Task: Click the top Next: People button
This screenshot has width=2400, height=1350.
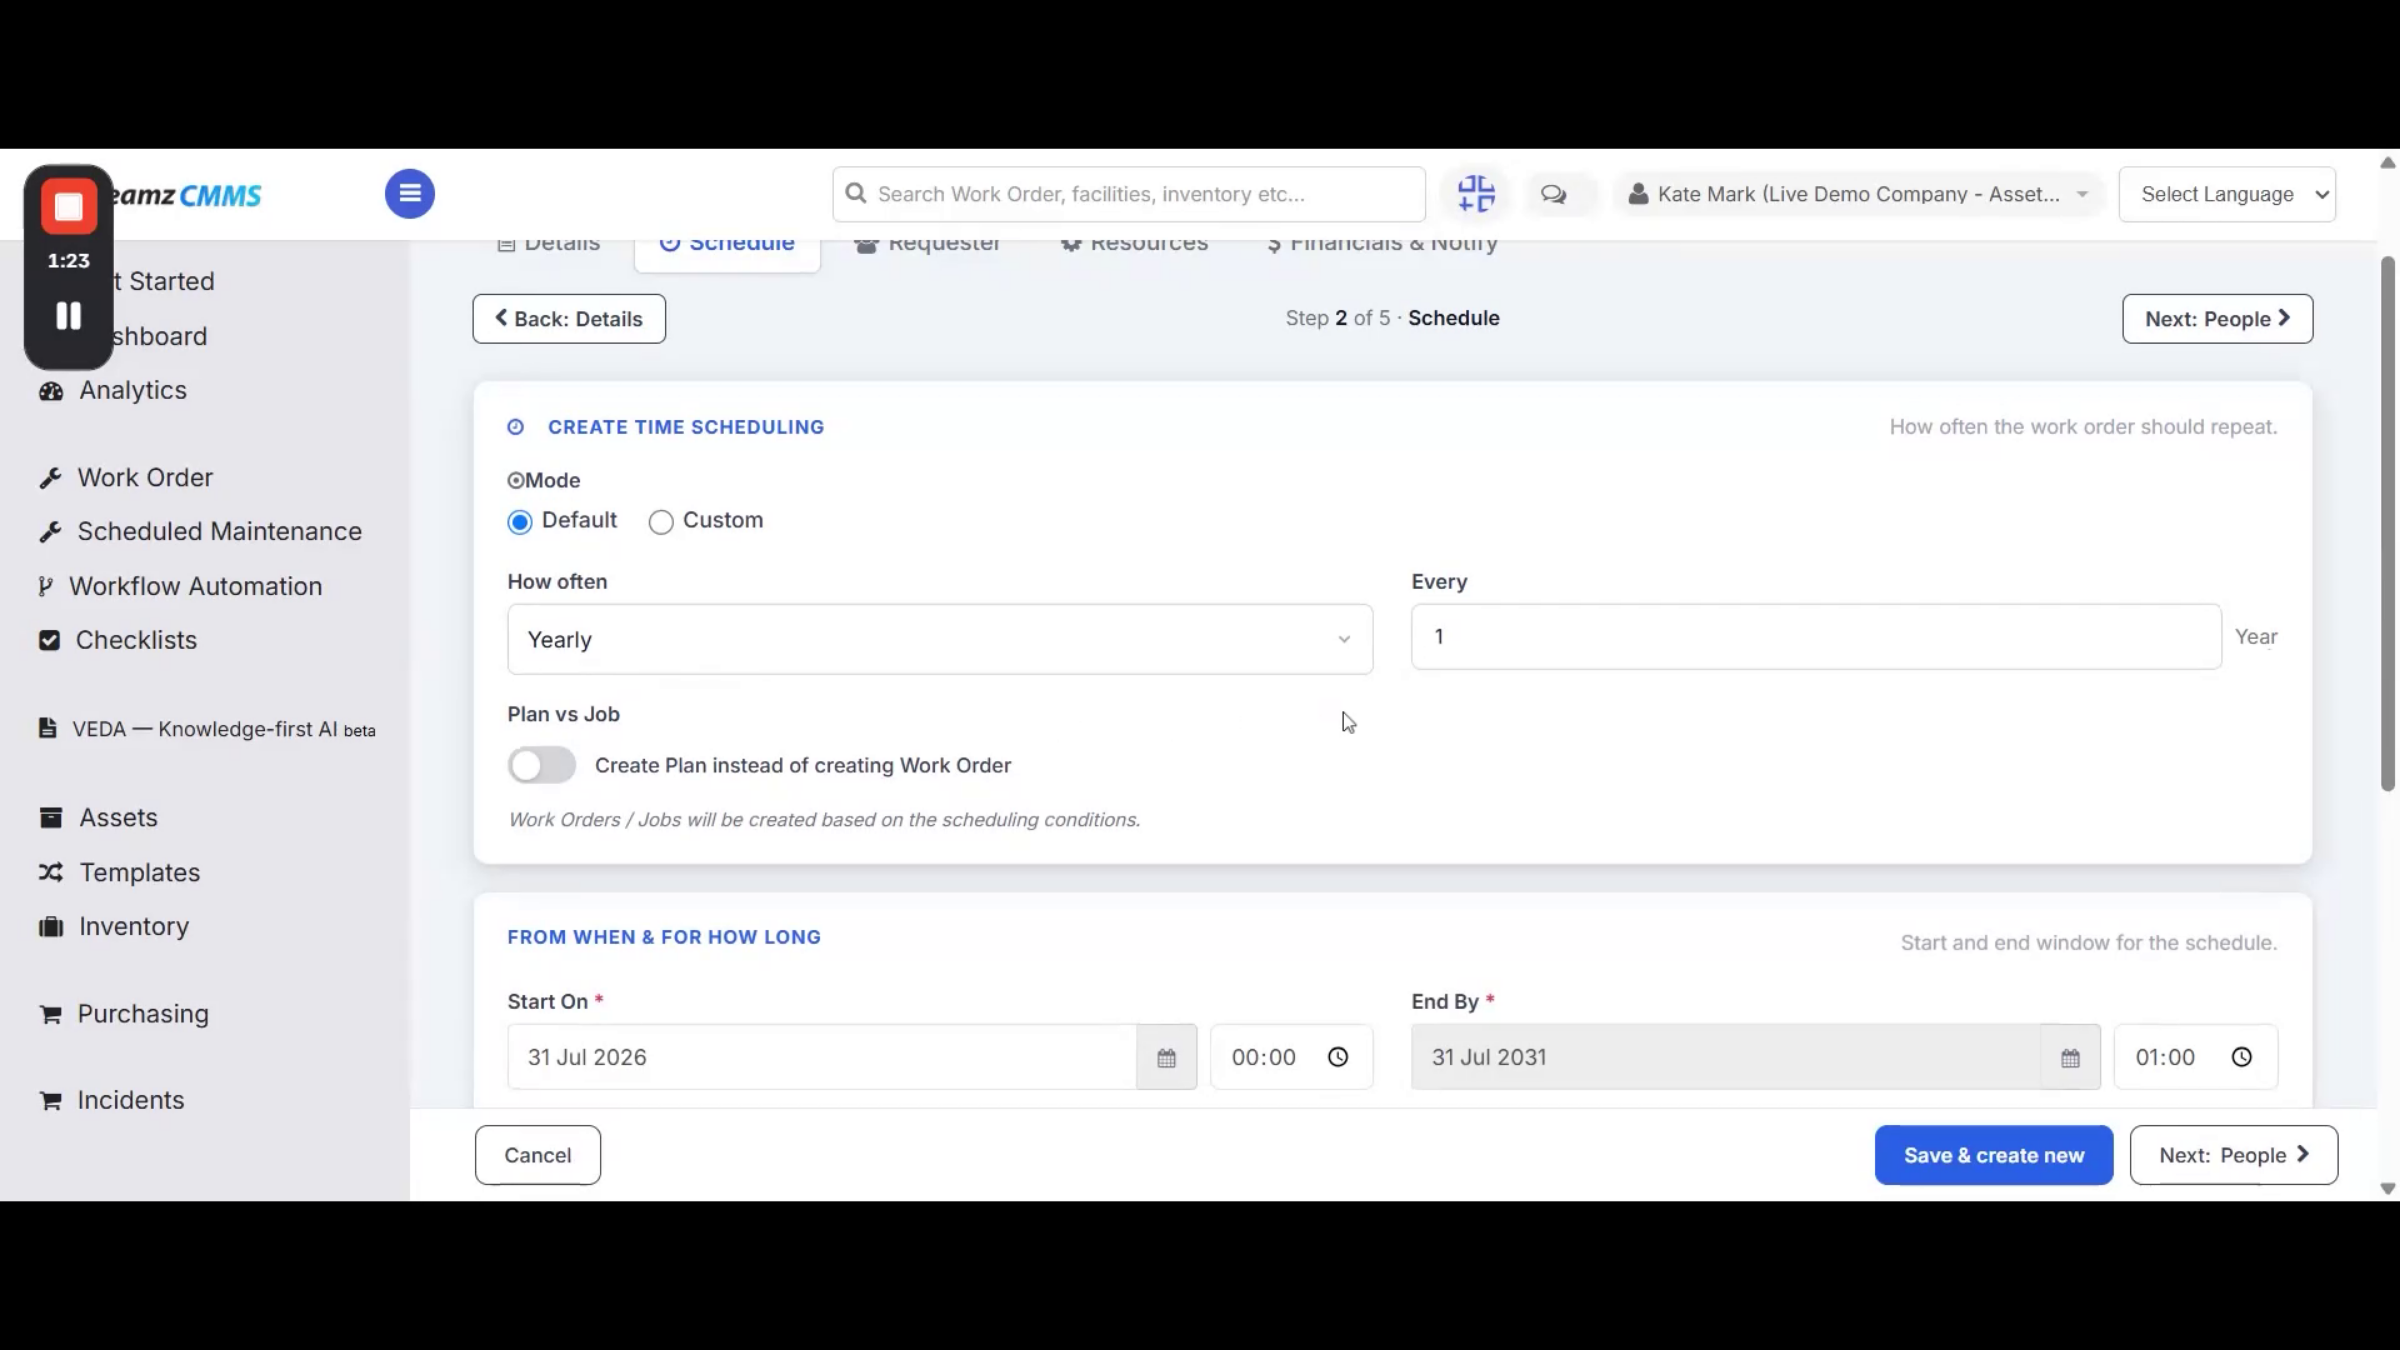Action: coord(2217,319)
